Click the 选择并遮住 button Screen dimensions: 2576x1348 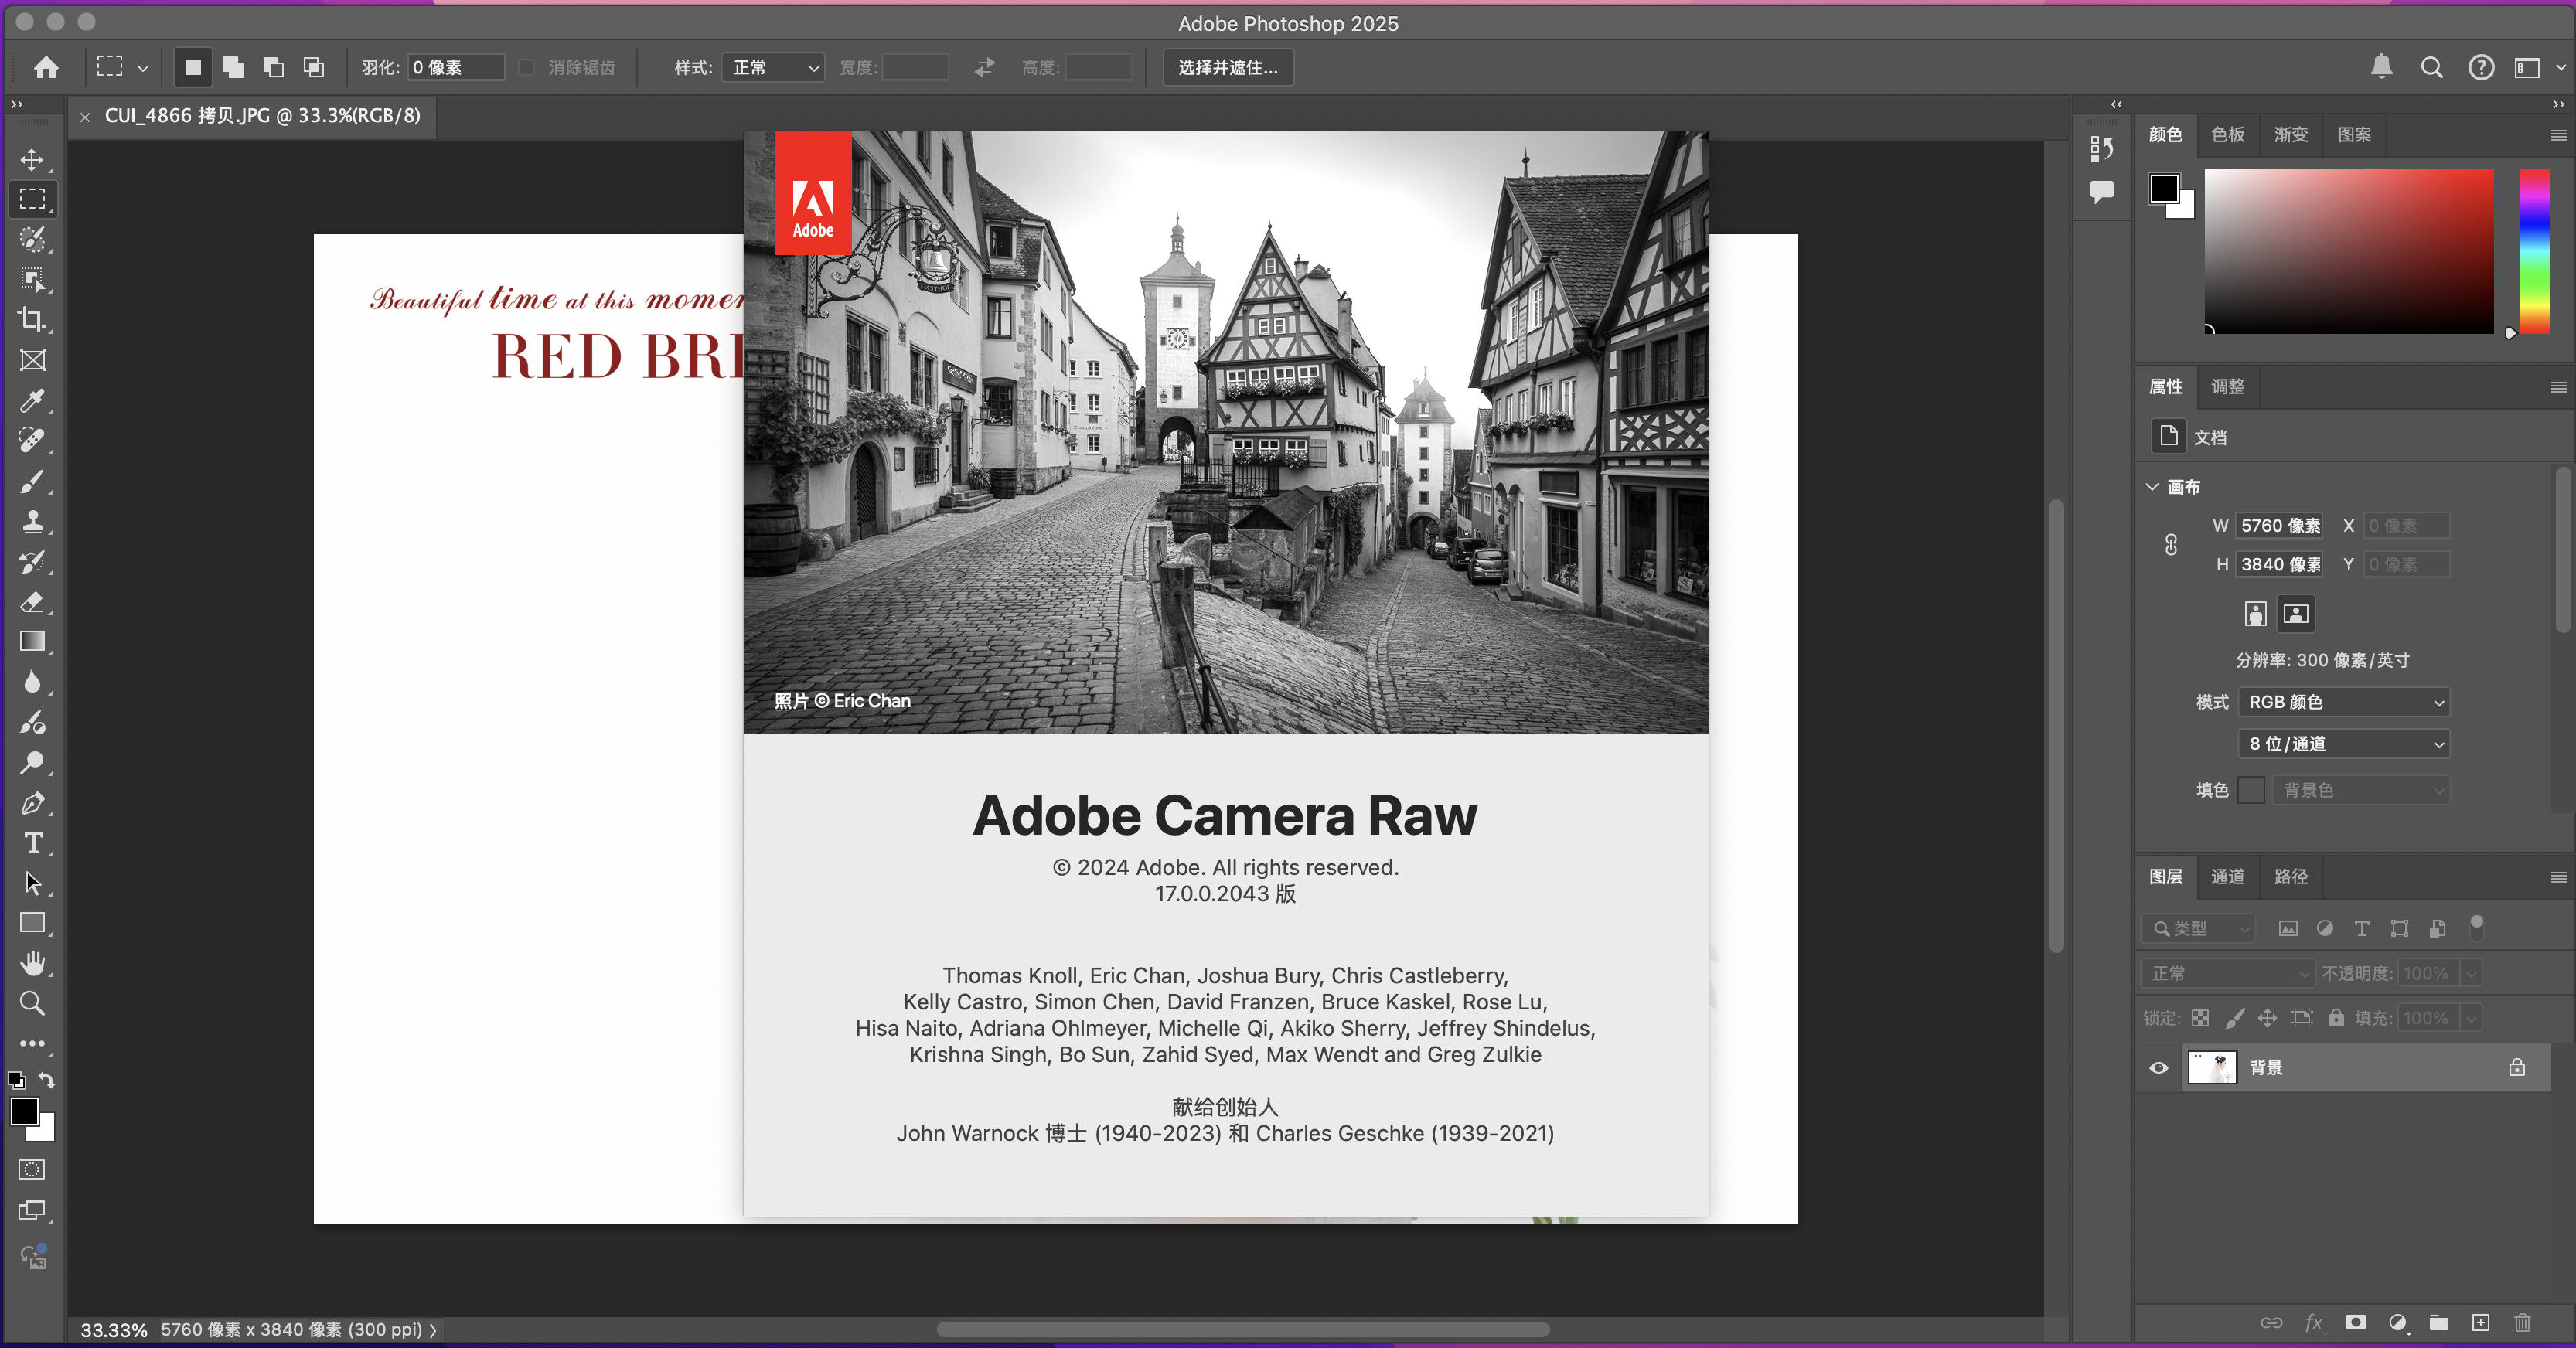point(1227,67)
